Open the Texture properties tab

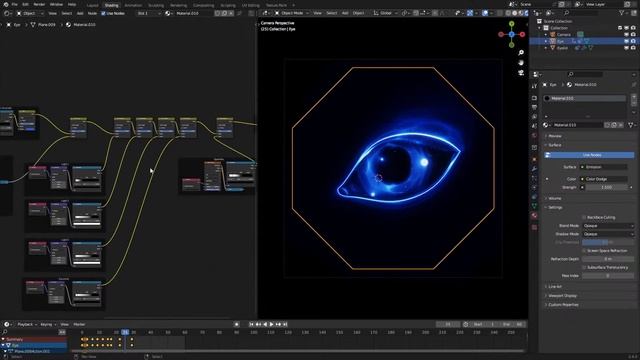click(534, 227)
